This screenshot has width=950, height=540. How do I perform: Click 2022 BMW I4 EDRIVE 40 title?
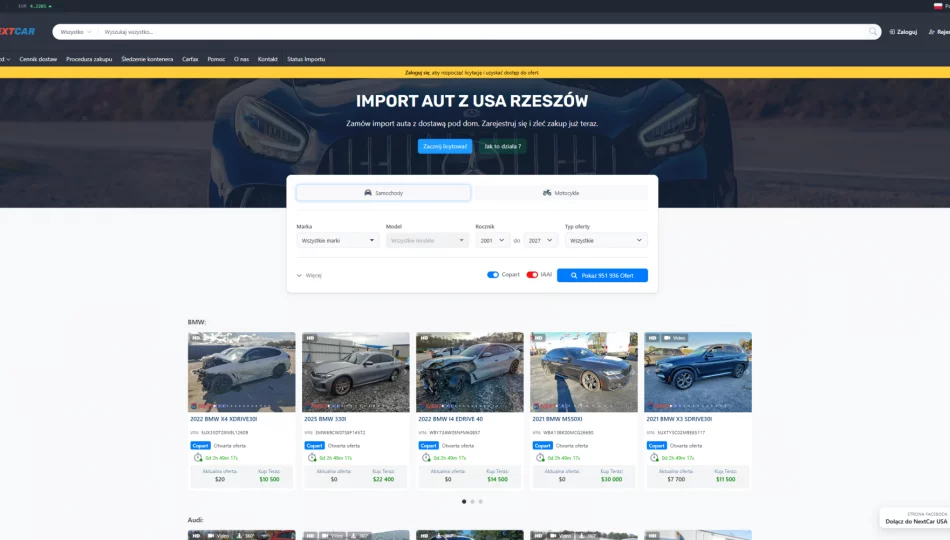[451, 419]
